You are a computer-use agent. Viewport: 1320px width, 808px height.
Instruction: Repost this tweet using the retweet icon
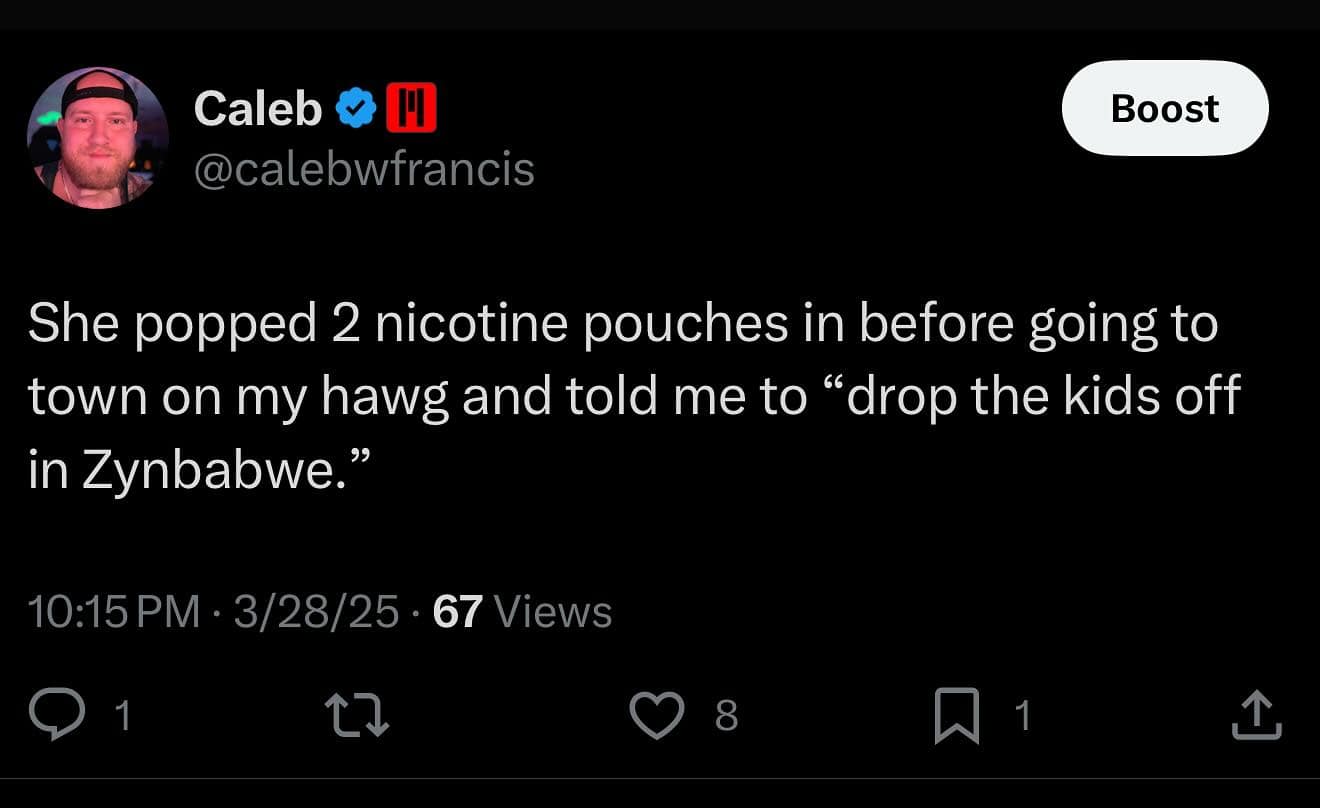tap(358, 716)
